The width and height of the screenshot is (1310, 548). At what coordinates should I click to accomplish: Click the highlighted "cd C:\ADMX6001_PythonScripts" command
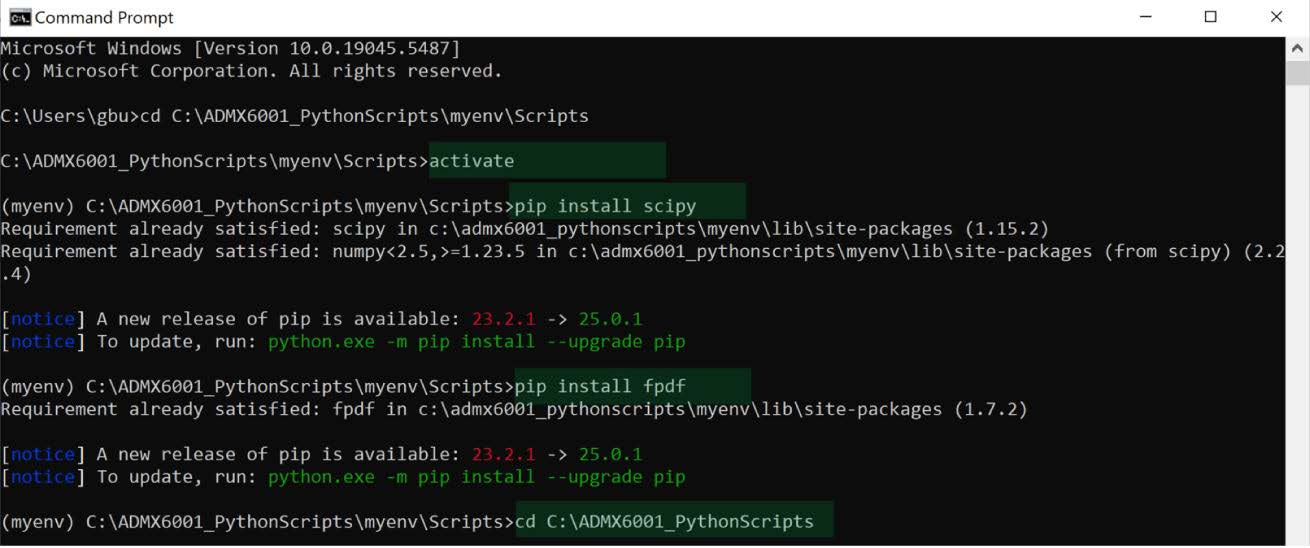coord(665,522)
